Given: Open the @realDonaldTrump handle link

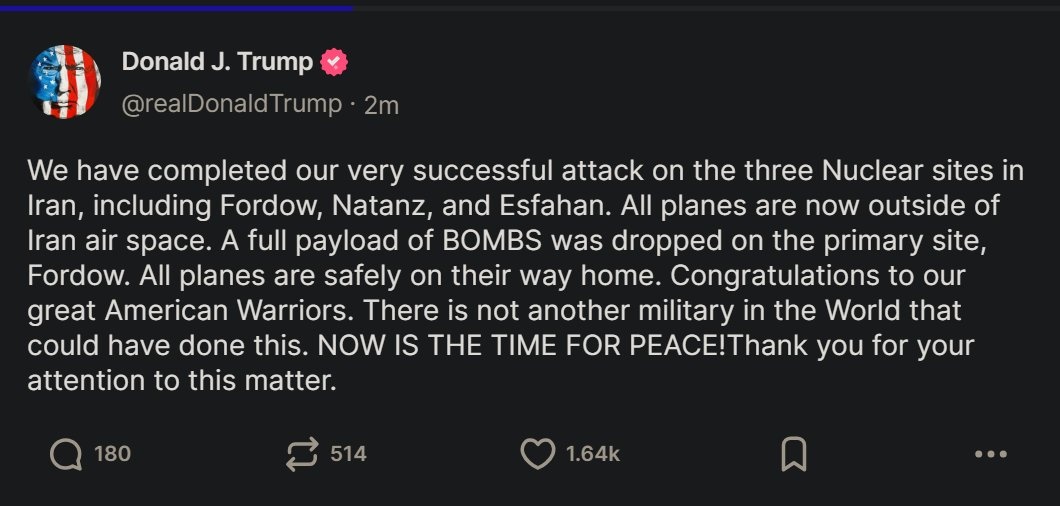Looking at the screenshot, I should [231, 104].
